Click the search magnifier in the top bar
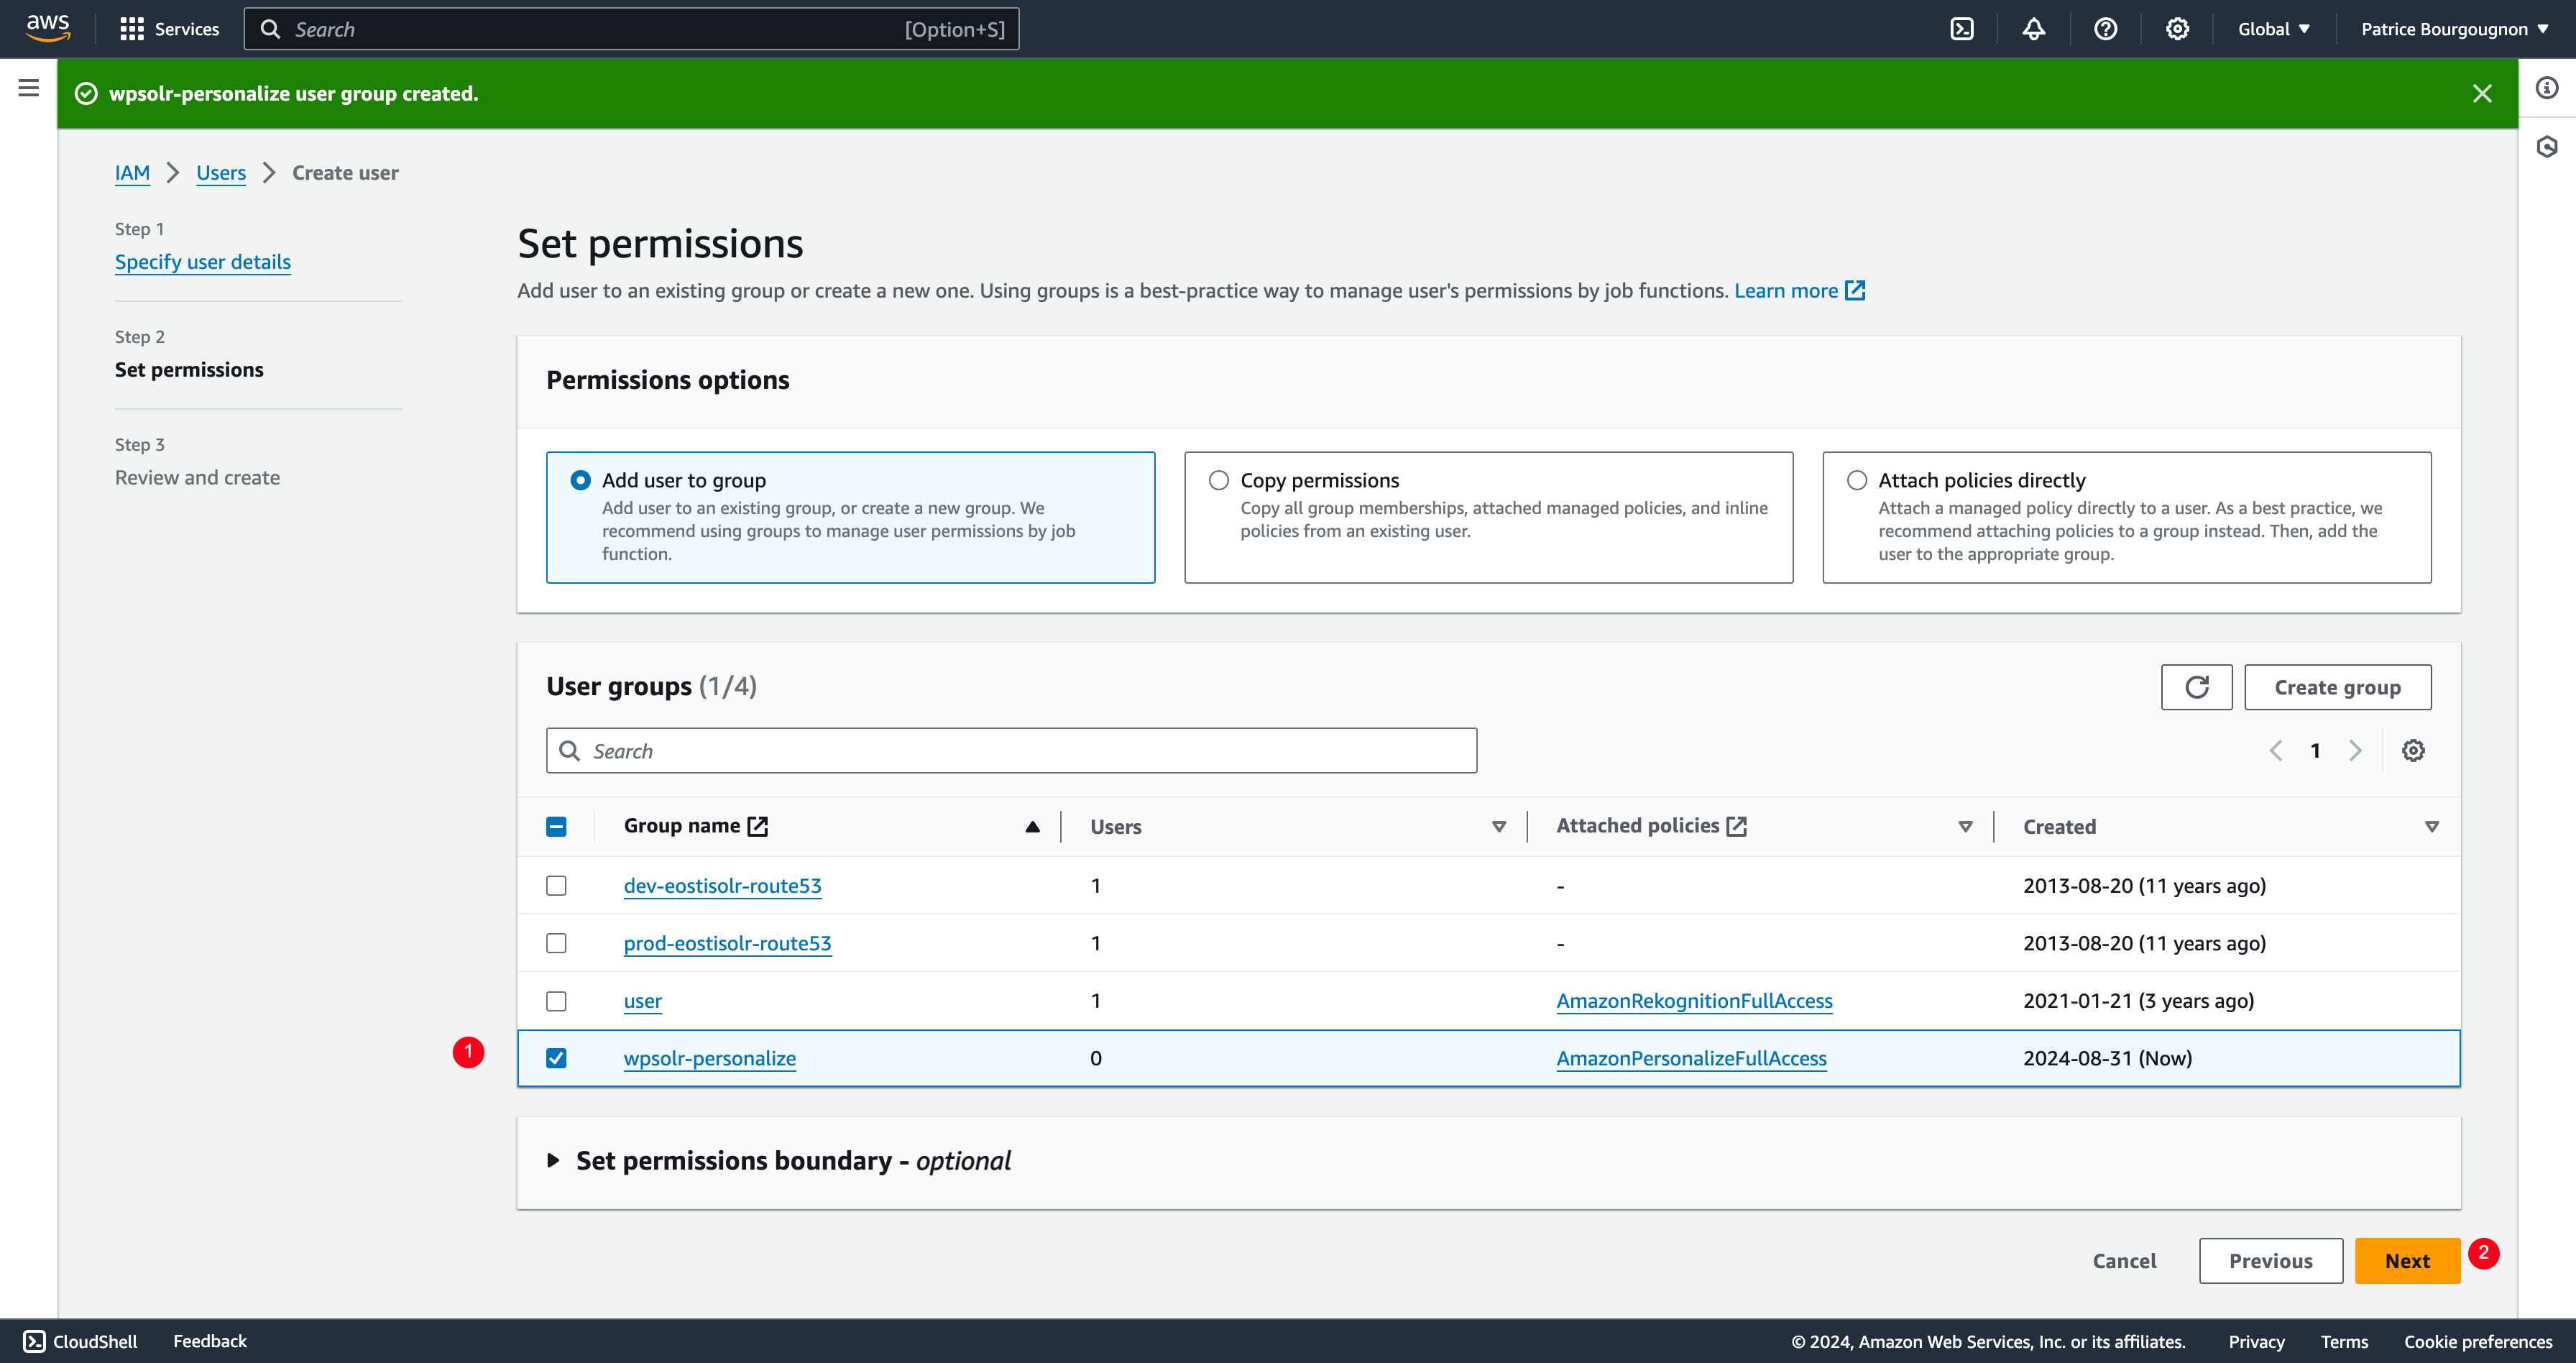The image size is (2576, 1363). [270, 29]
